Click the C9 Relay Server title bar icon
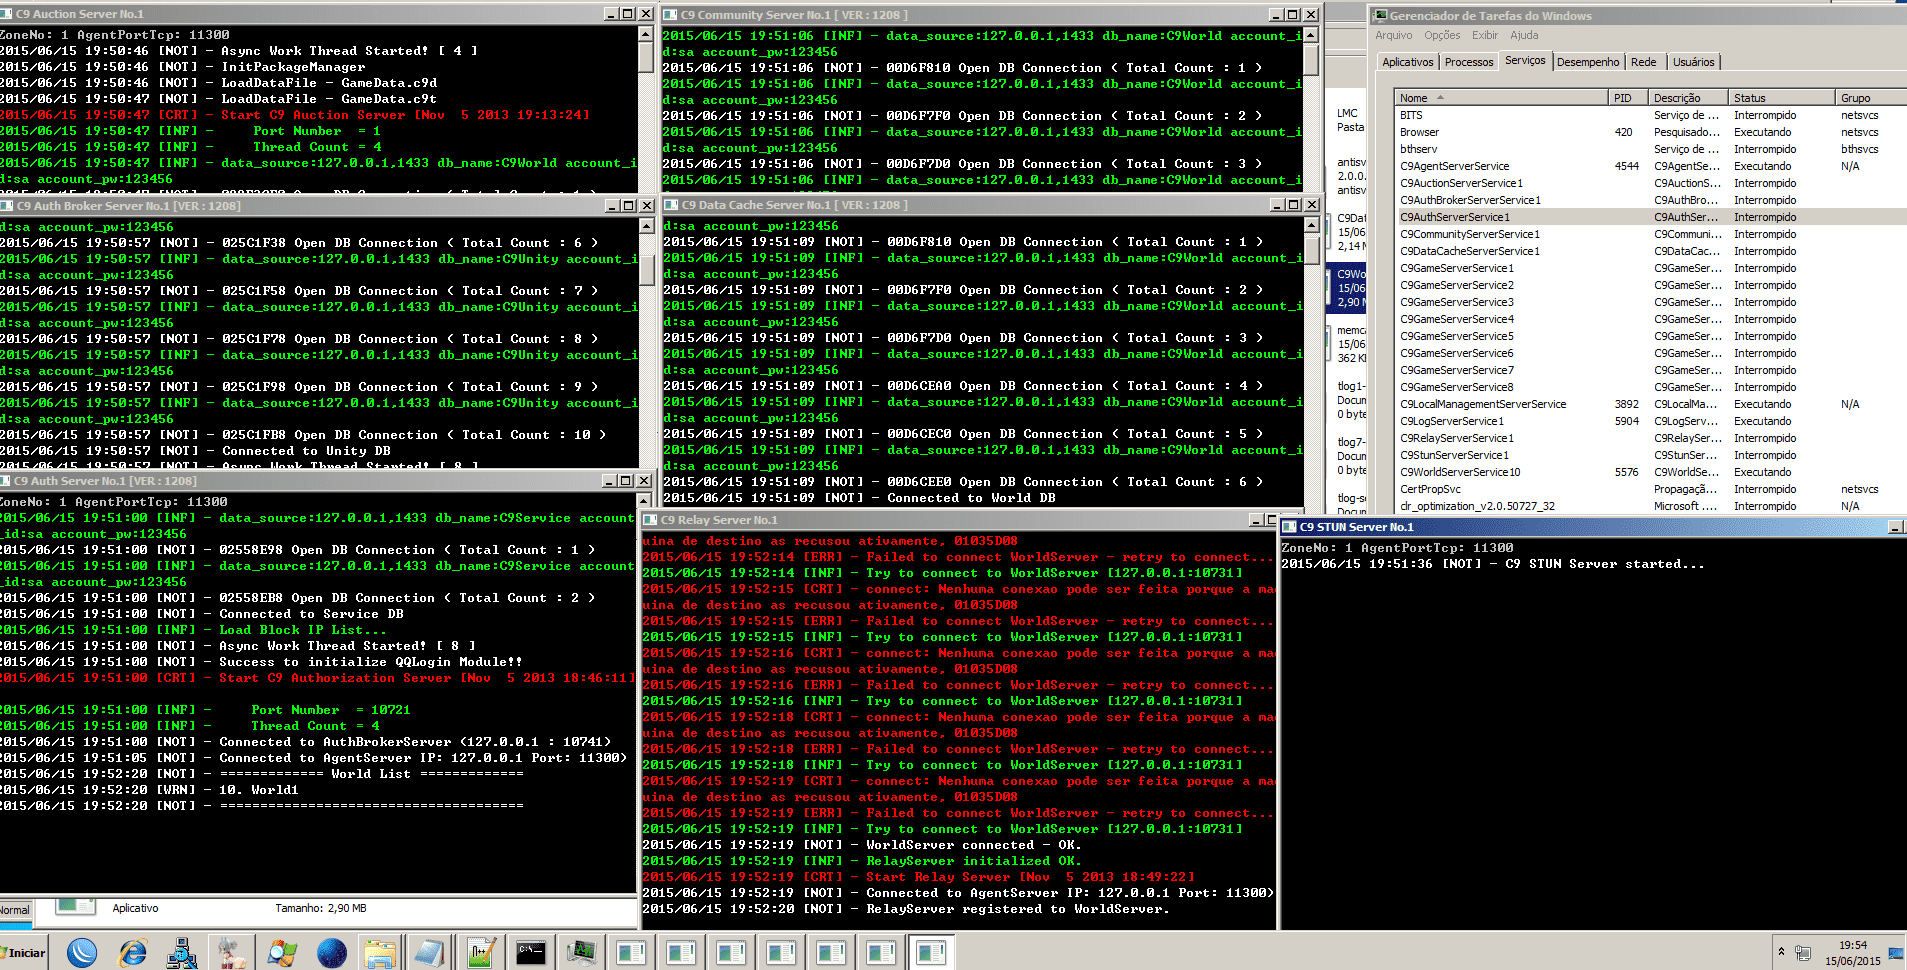 coord(651,520)
